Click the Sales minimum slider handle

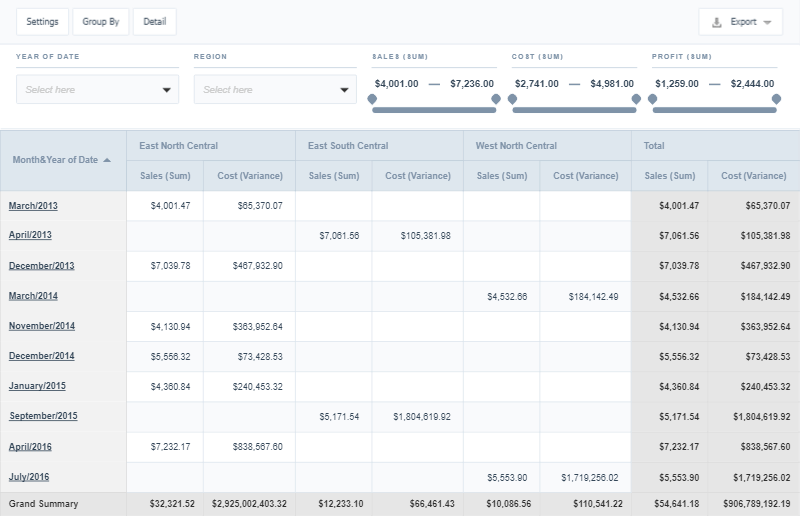373,100
